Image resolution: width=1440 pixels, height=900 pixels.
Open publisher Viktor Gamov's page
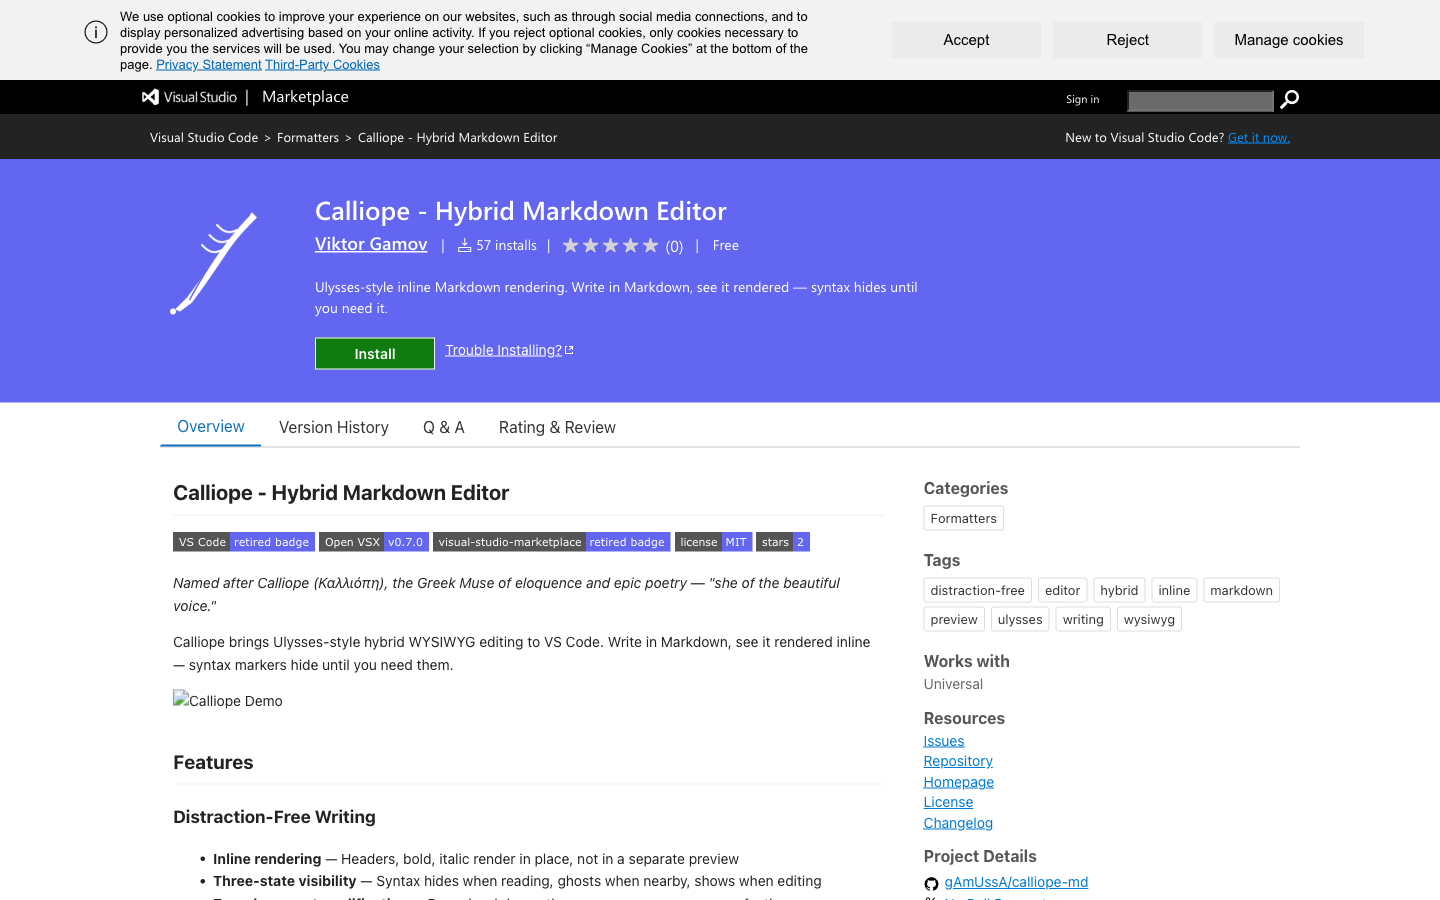pyautogui.click(x=371, y=244)
